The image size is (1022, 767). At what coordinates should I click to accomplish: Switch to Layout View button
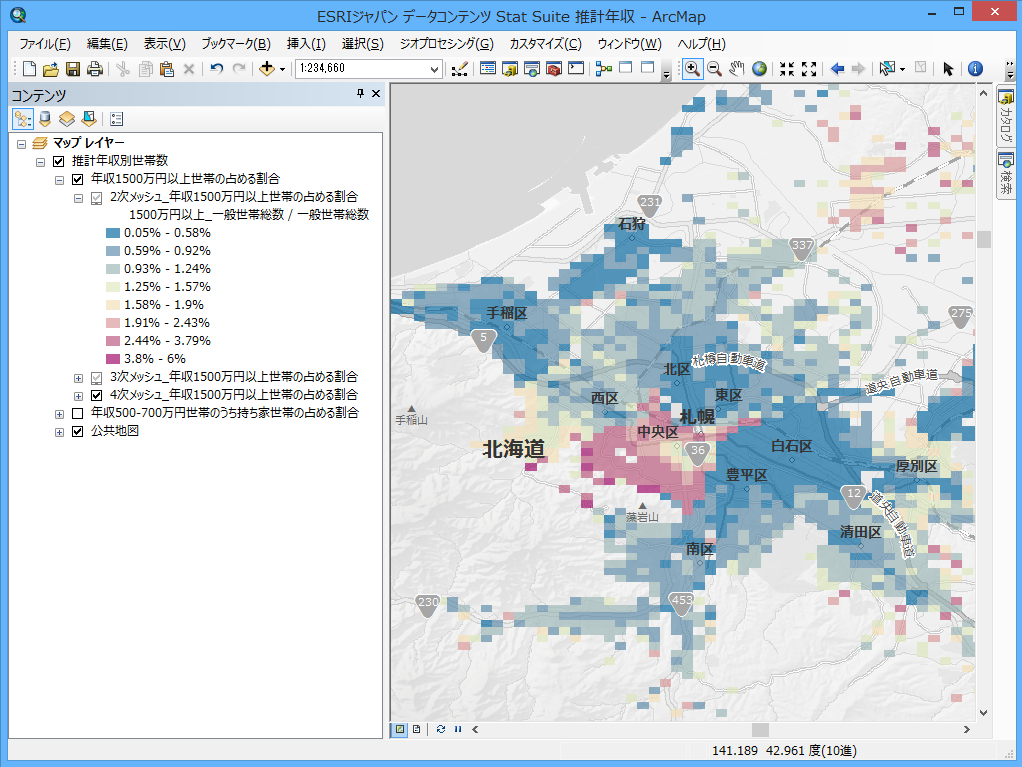click(416, 729)
